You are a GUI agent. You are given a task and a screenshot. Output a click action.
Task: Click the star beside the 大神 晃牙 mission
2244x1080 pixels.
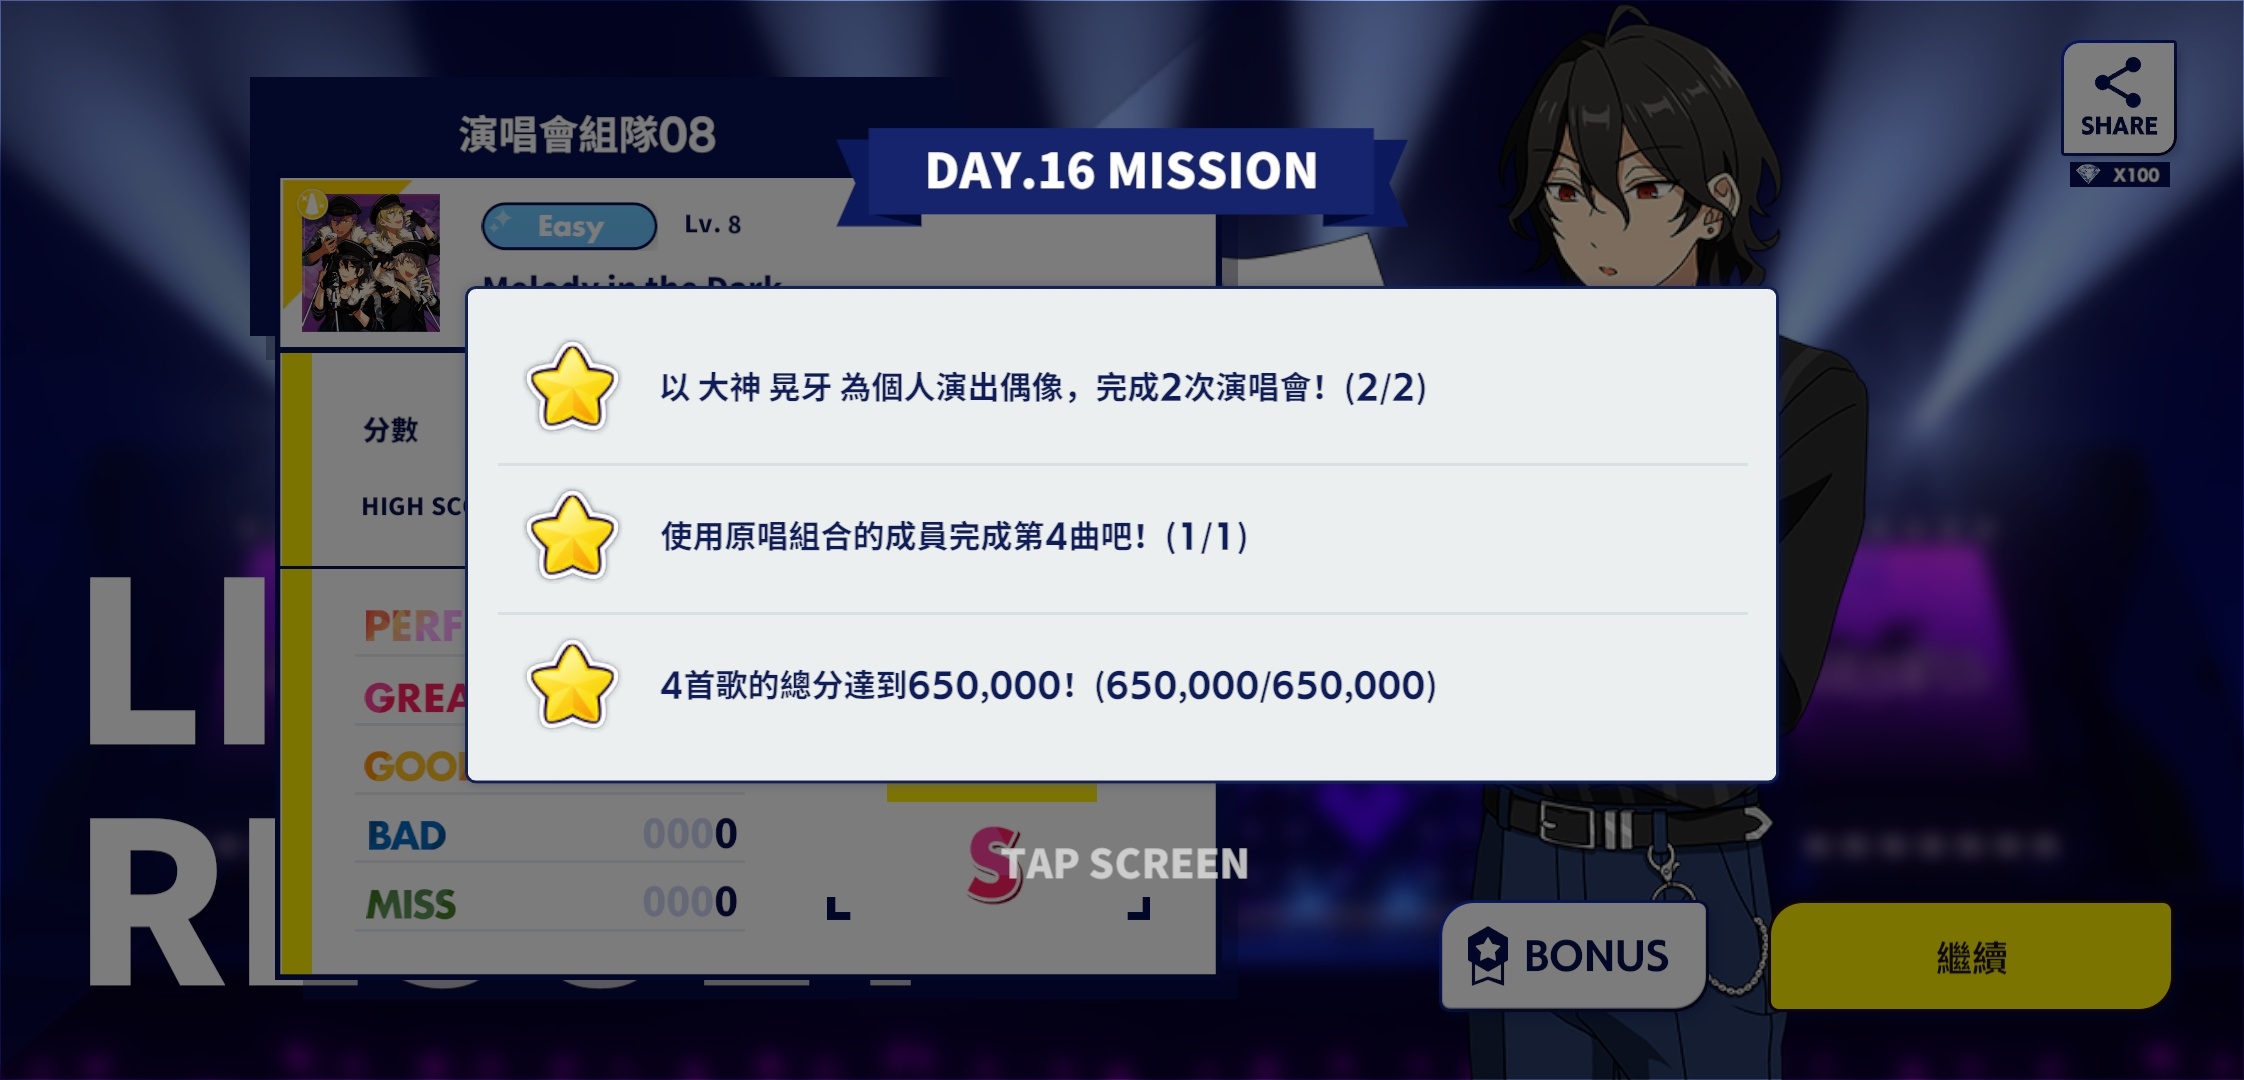tap(571, 387)
